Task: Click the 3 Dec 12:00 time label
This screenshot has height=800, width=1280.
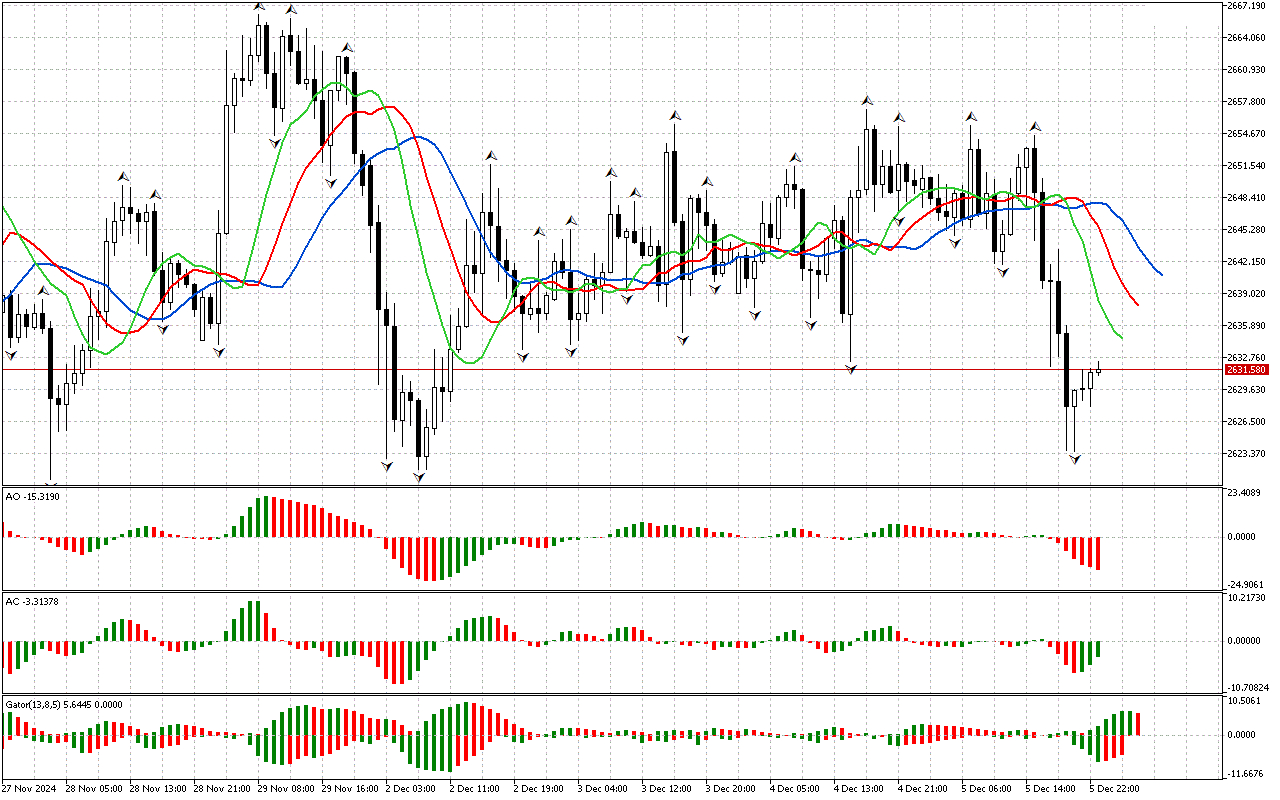Action: pyautogui.click(x=667, y=789)
